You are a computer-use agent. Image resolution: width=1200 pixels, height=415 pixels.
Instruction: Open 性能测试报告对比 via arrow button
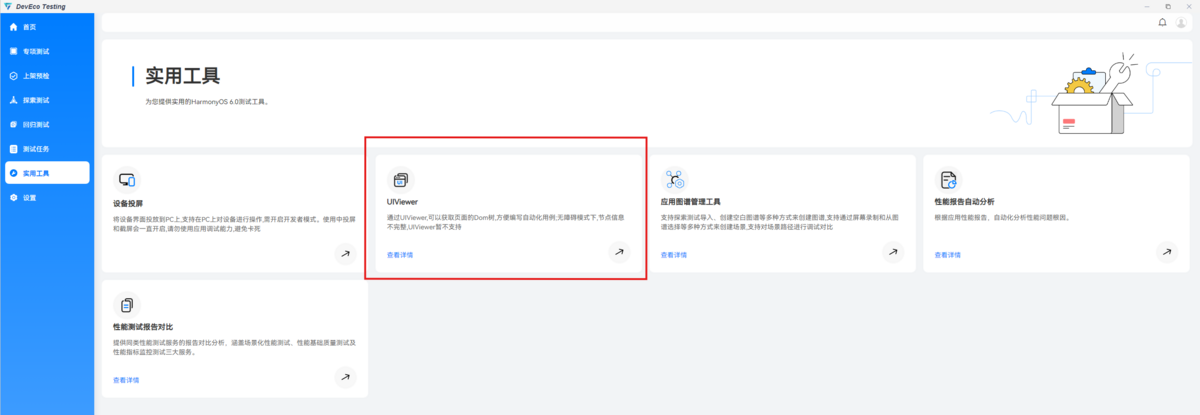click(x=345, y=378)
